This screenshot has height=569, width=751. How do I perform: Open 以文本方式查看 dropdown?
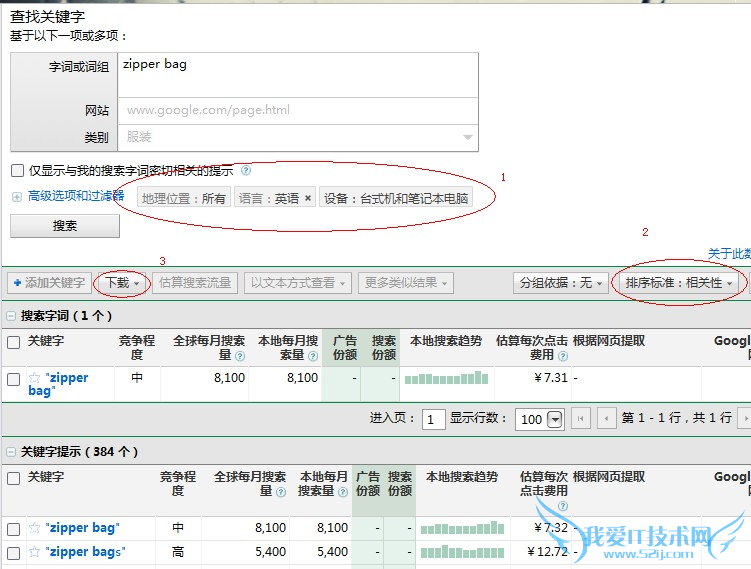[x=298, y=283]
